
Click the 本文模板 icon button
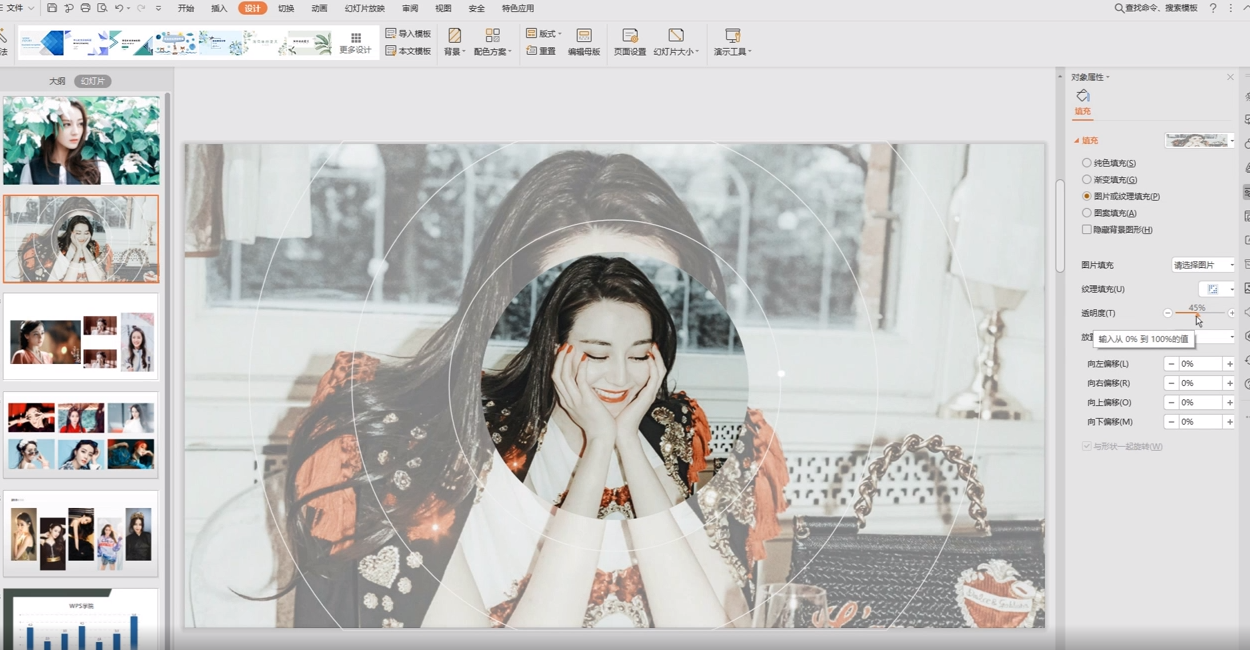pyautogui.click(x=408, y=51)
